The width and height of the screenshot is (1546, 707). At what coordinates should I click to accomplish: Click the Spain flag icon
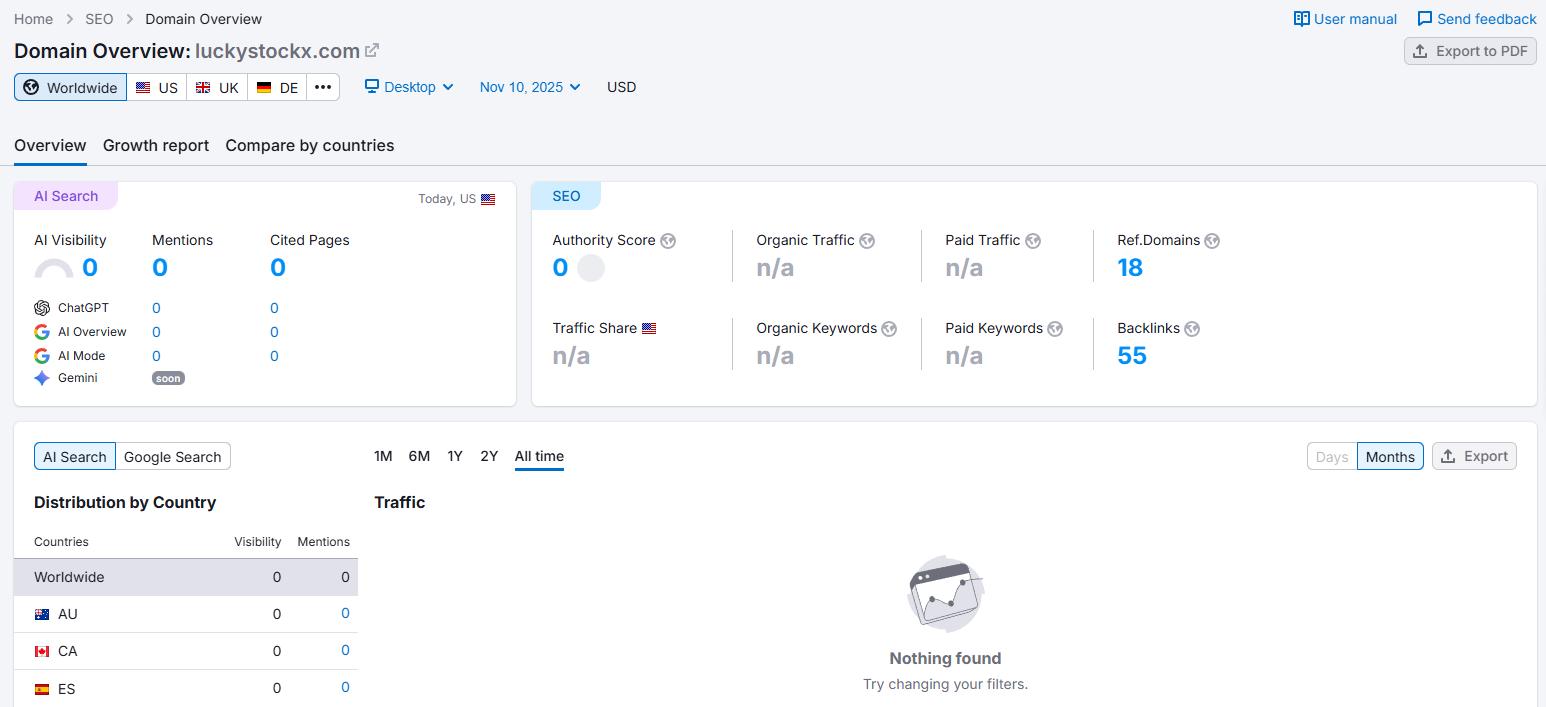click(x=42, y=689)
